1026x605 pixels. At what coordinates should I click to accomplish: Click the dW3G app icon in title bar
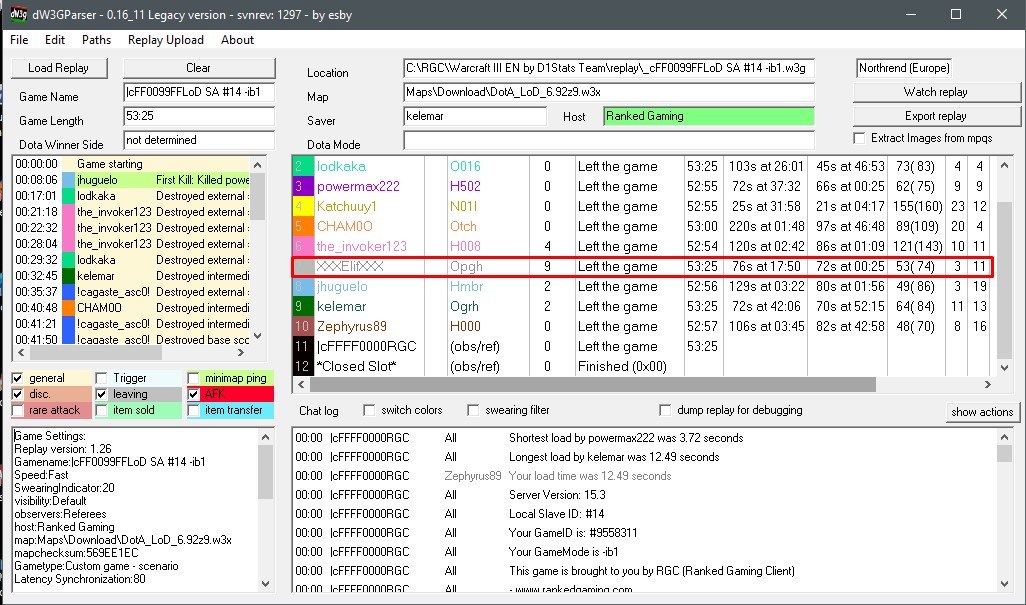[18, 14]
